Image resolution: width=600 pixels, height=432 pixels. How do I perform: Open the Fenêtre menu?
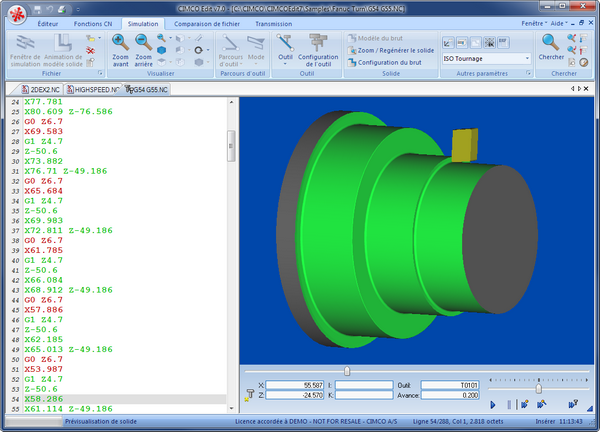[x=534, y=23]
